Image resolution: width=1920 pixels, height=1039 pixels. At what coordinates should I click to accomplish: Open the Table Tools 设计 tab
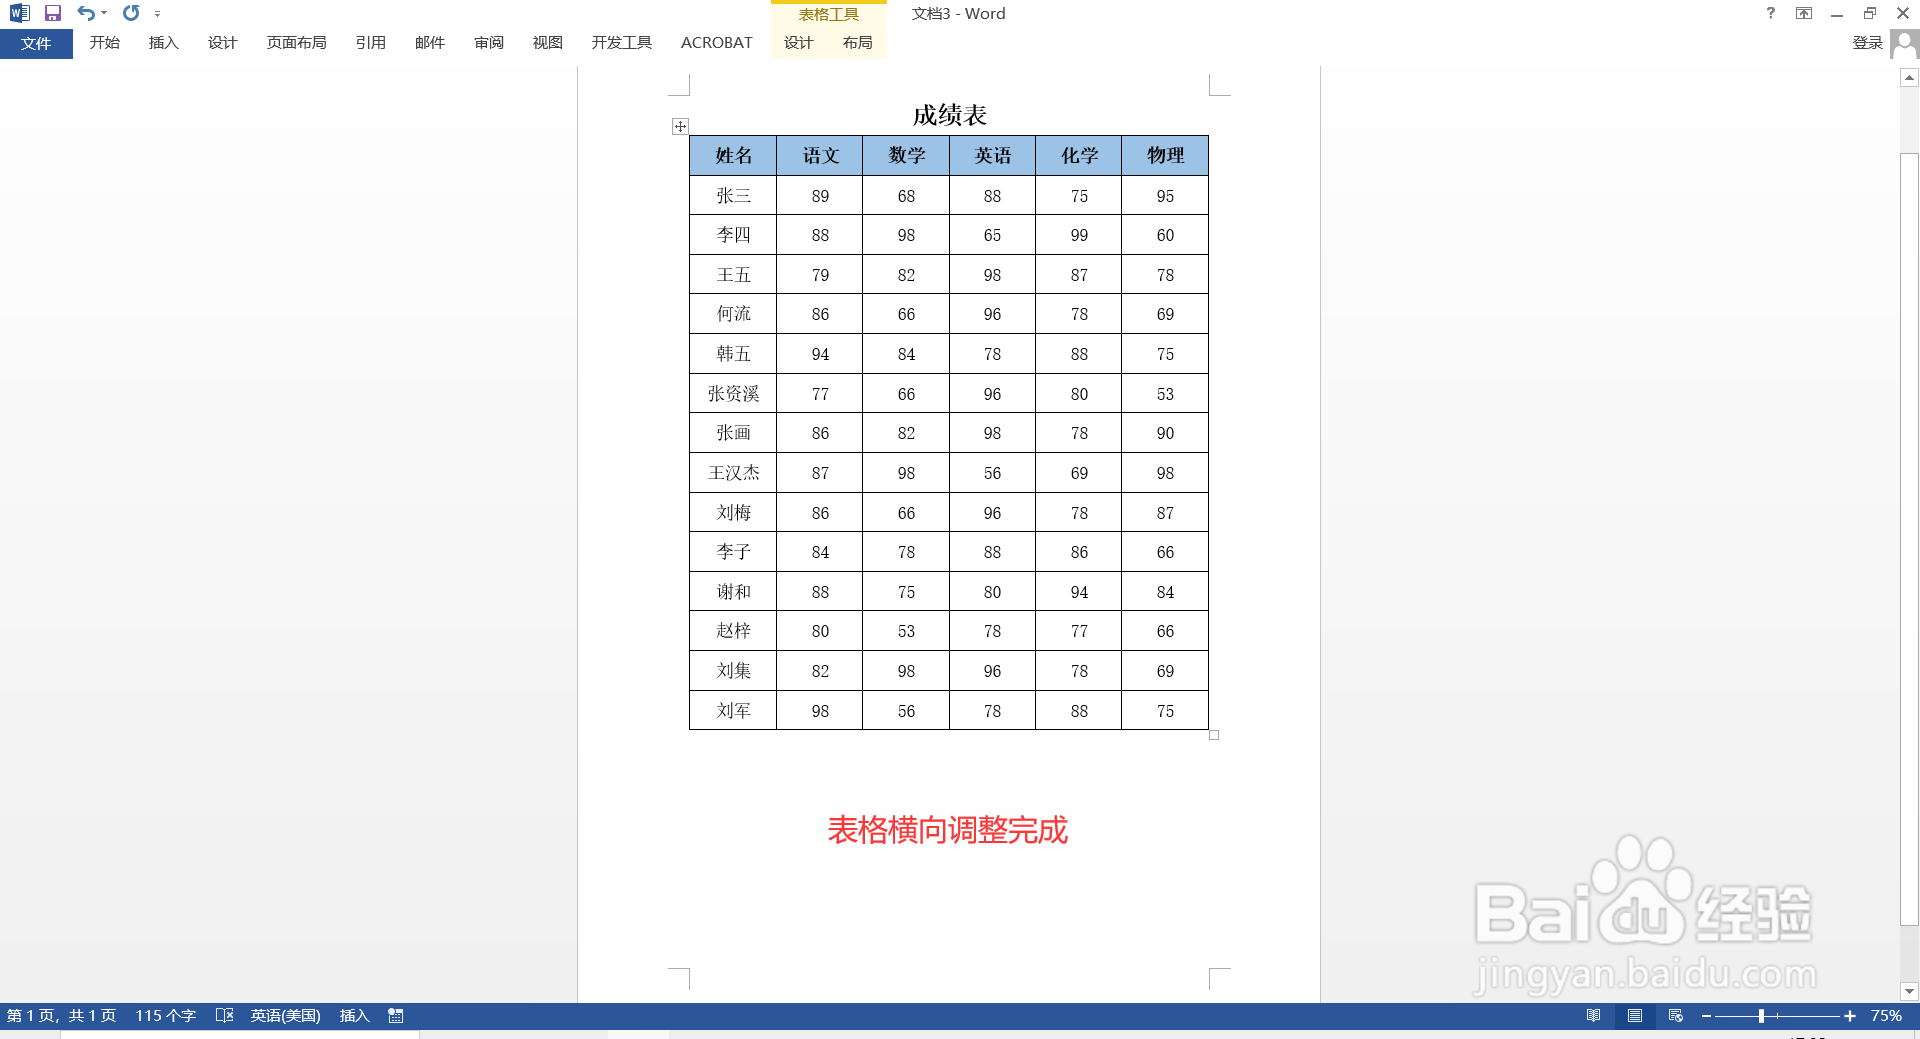click(798, 43)
